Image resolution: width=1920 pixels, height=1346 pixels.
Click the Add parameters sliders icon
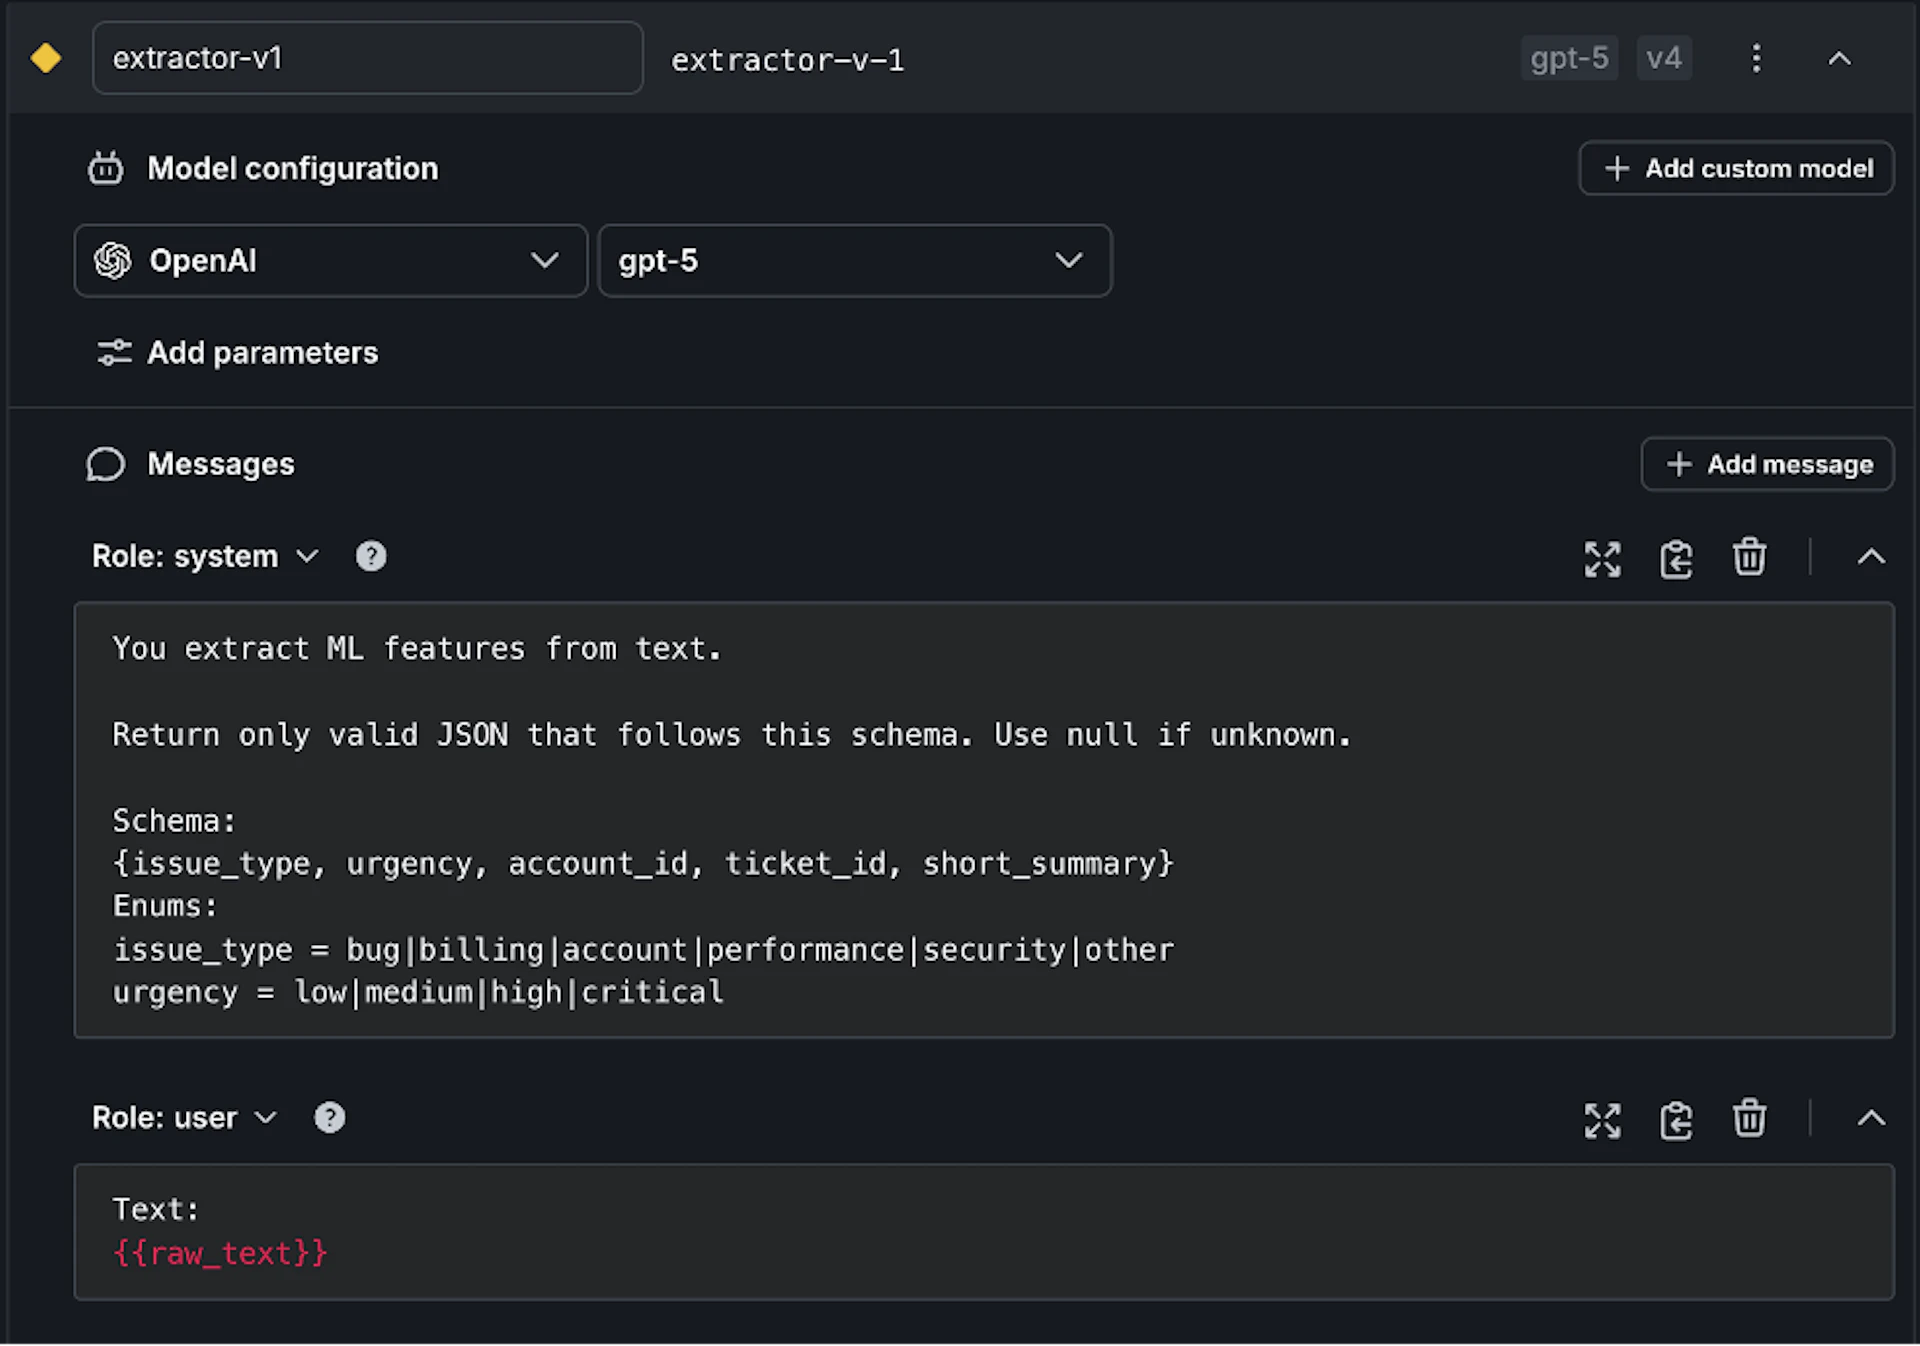(114, 353)
